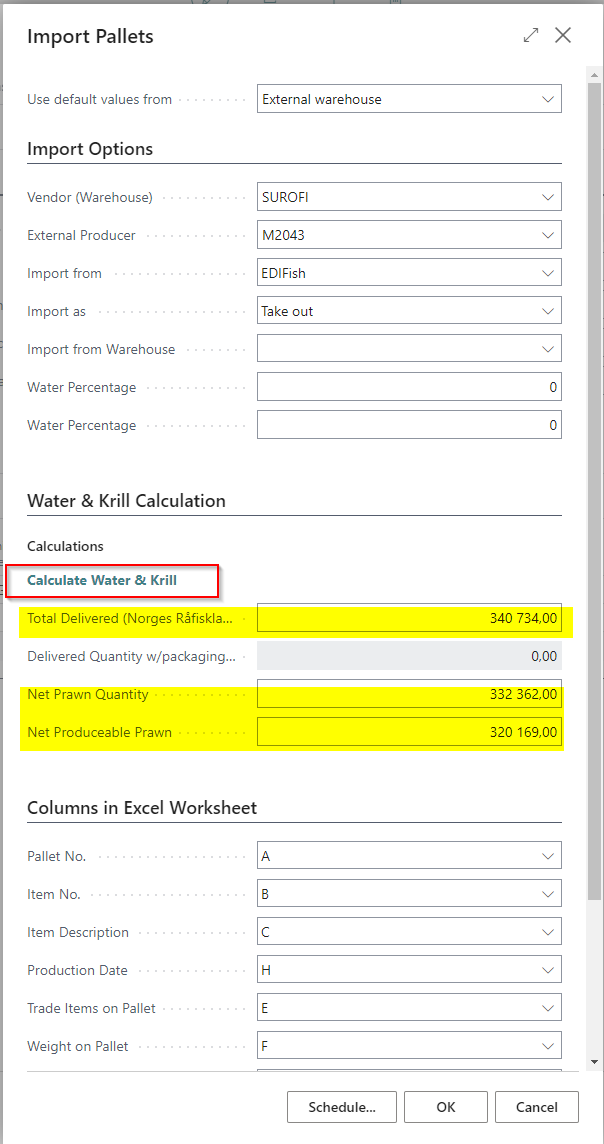Viewport: 604px width, 1144px height.
Task: Click the Calculate Water & Krill link
Action: tap(102, 580)
